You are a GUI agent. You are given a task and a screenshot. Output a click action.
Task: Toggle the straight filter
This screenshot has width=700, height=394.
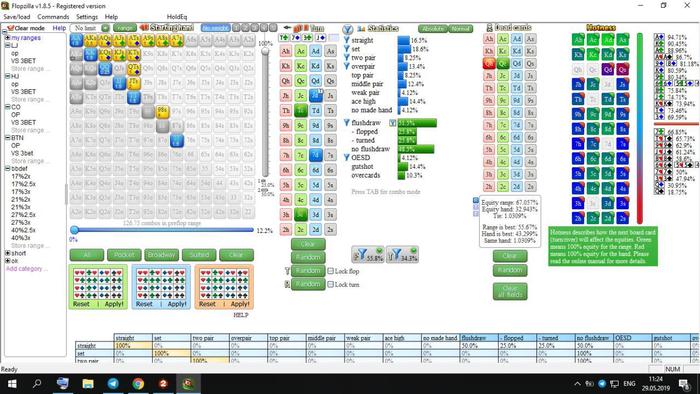click(346, 40)
